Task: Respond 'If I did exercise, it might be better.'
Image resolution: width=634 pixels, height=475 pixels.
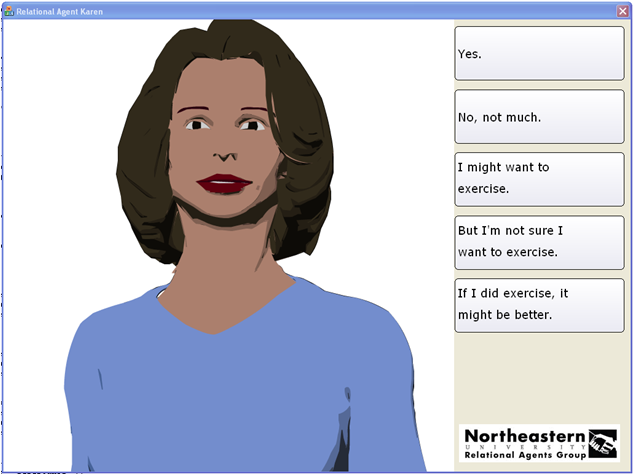Action: (x=539, y=305)
